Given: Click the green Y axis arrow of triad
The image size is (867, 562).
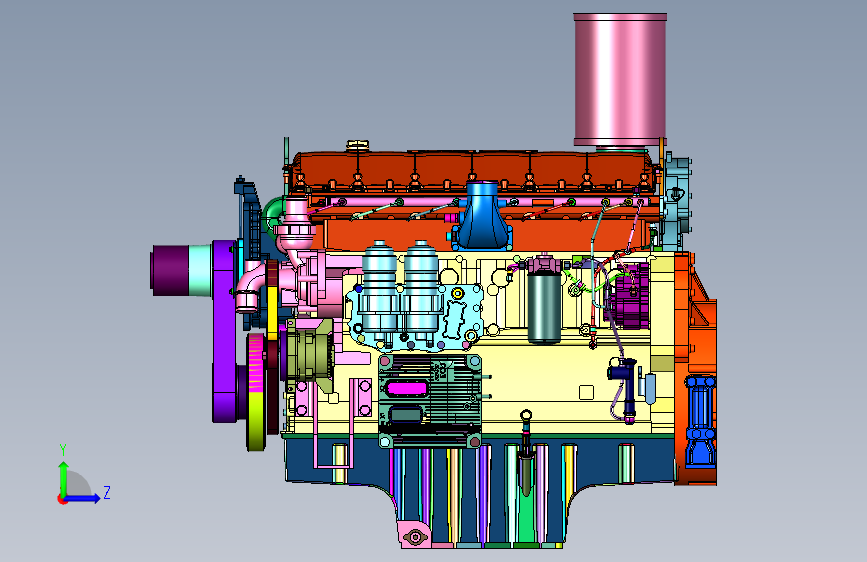Looking at the screenshot, I should pyautogui.click(x=63, y=476).
